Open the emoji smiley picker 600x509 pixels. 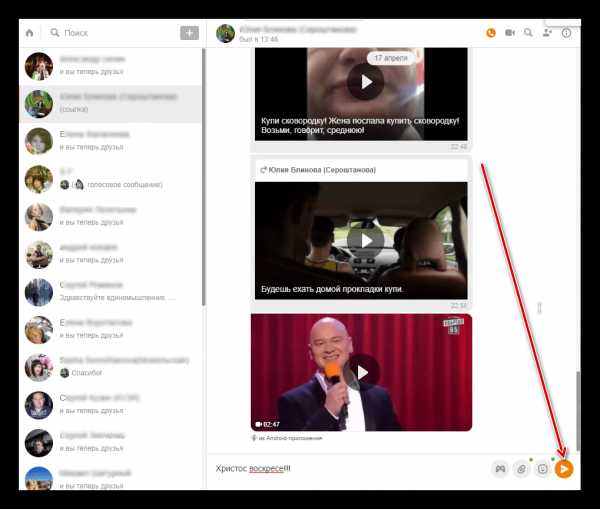543,469
